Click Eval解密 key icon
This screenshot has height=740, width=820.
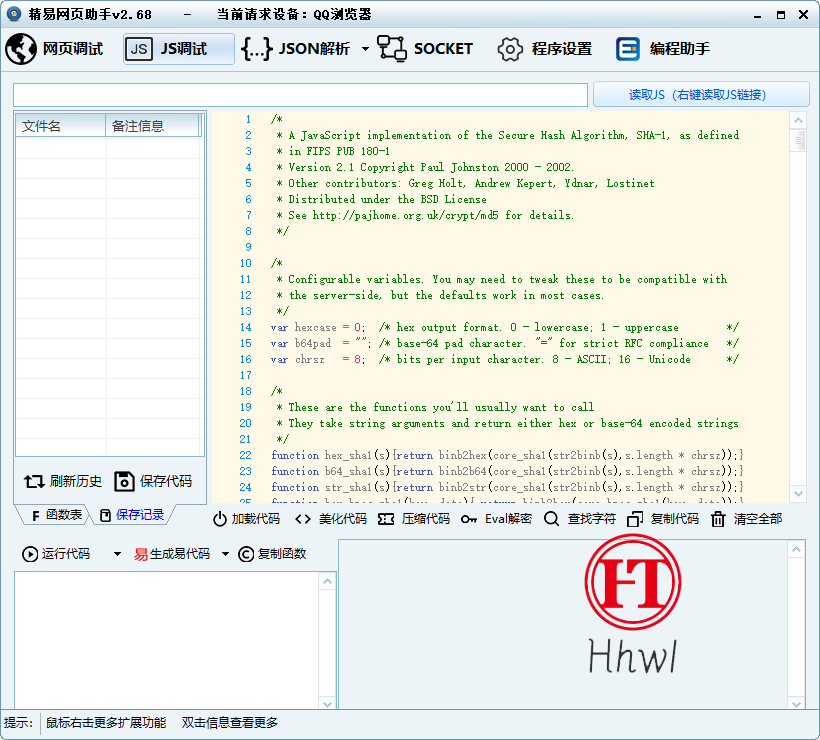pos(469,519)
